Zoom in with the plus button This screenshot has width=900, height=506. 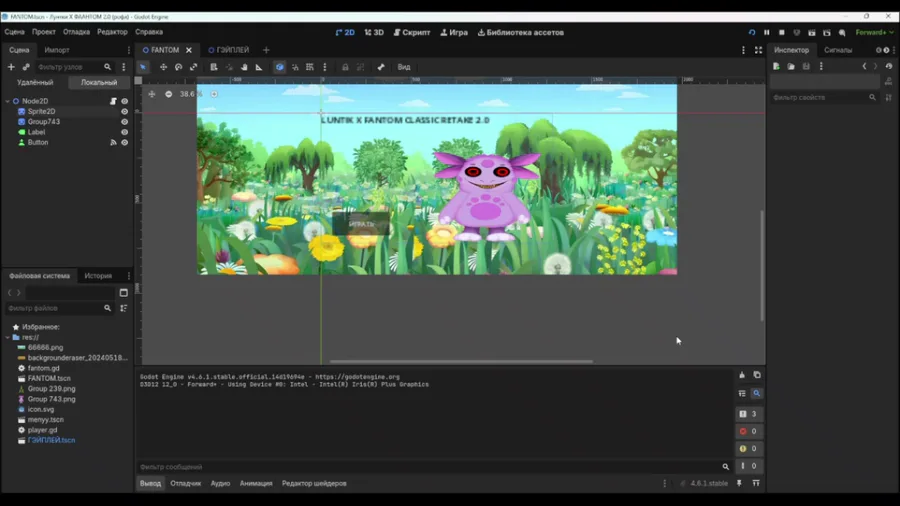(x=214, y=94)
